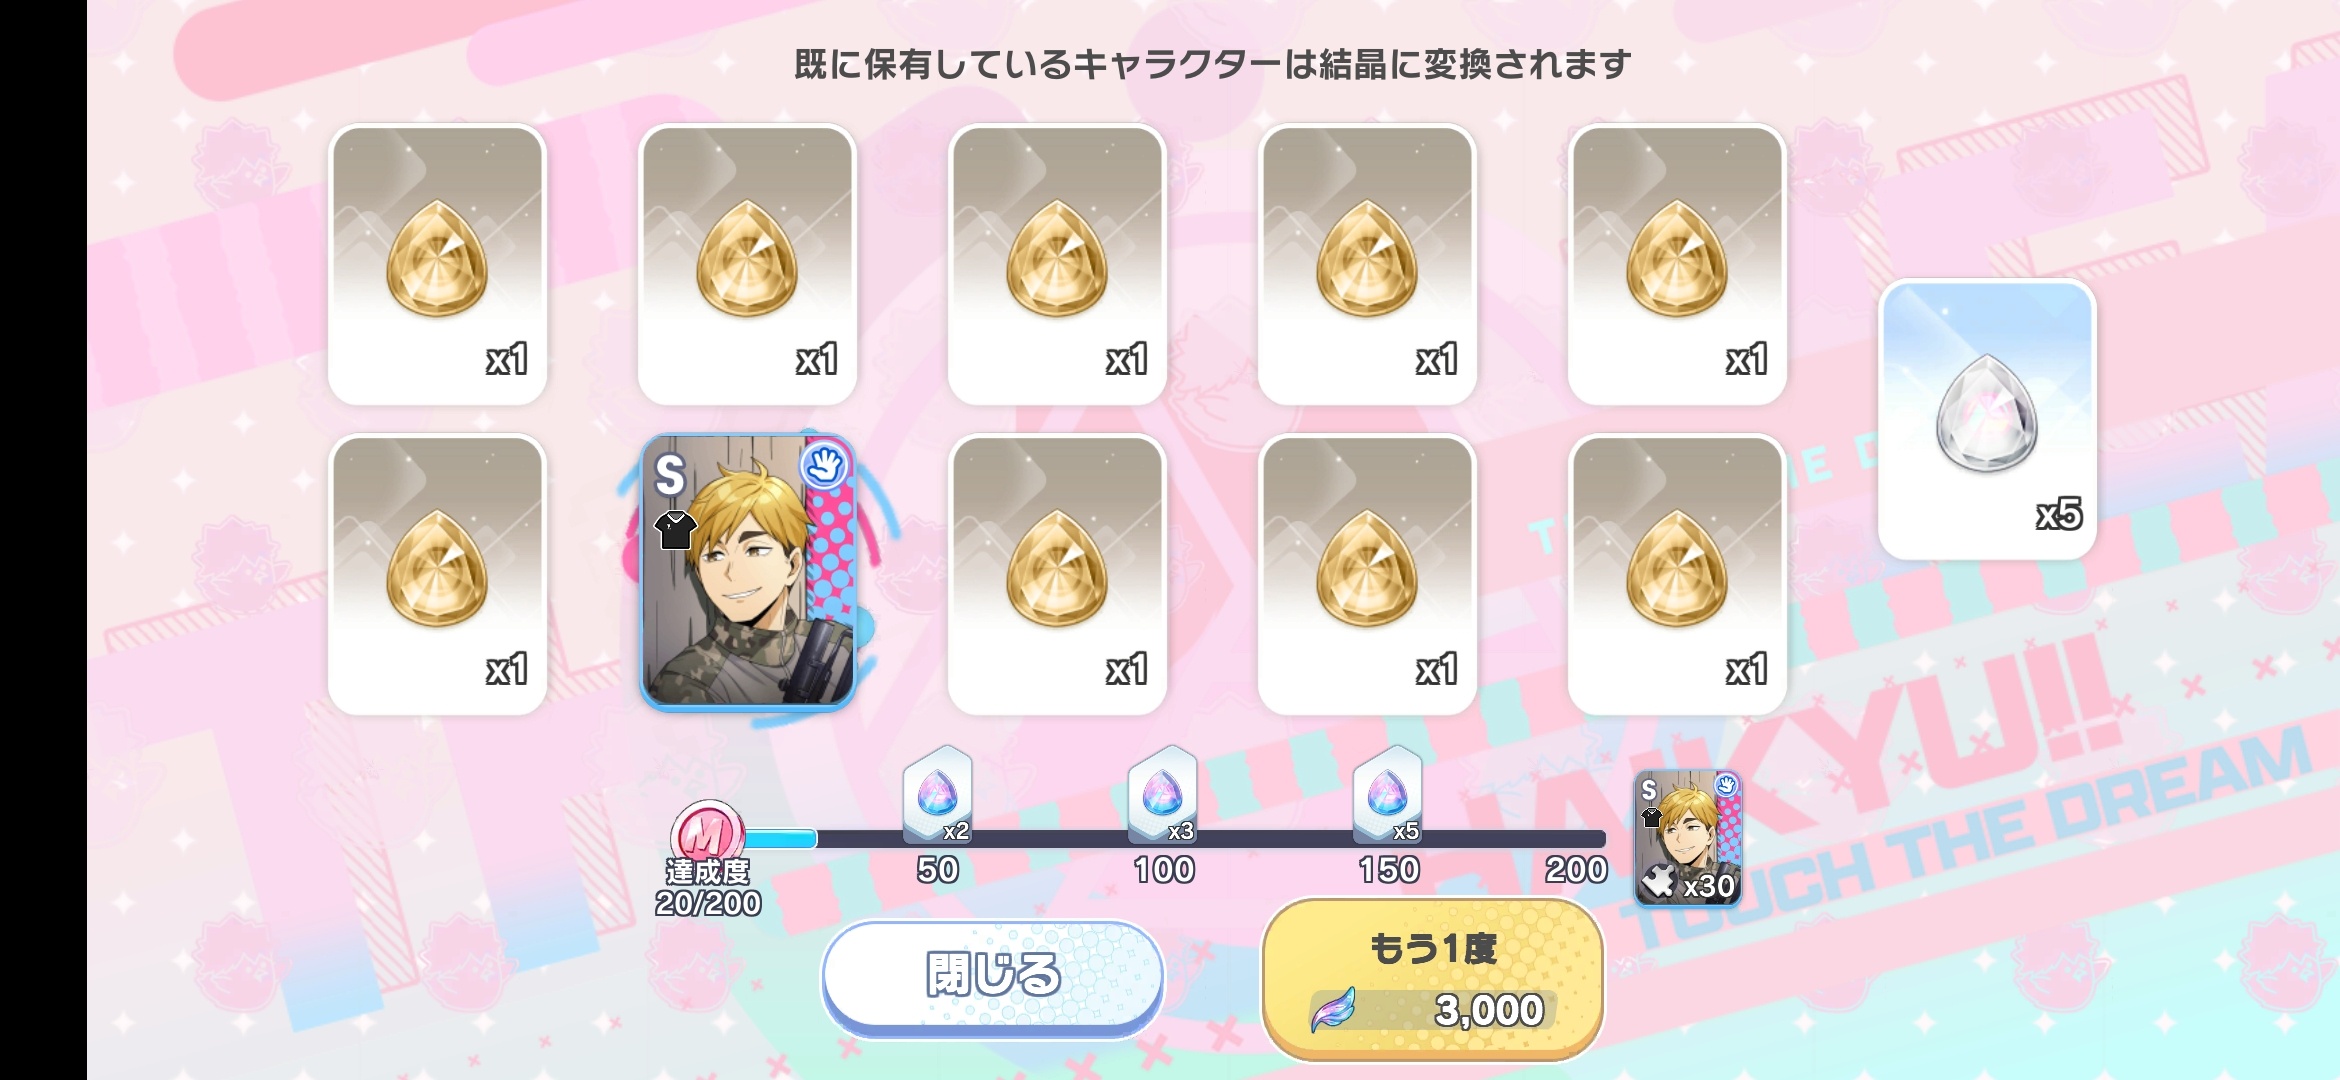Tap the first gold crystal in top row
The image size is (2340, 1080).
click(437, 264)
